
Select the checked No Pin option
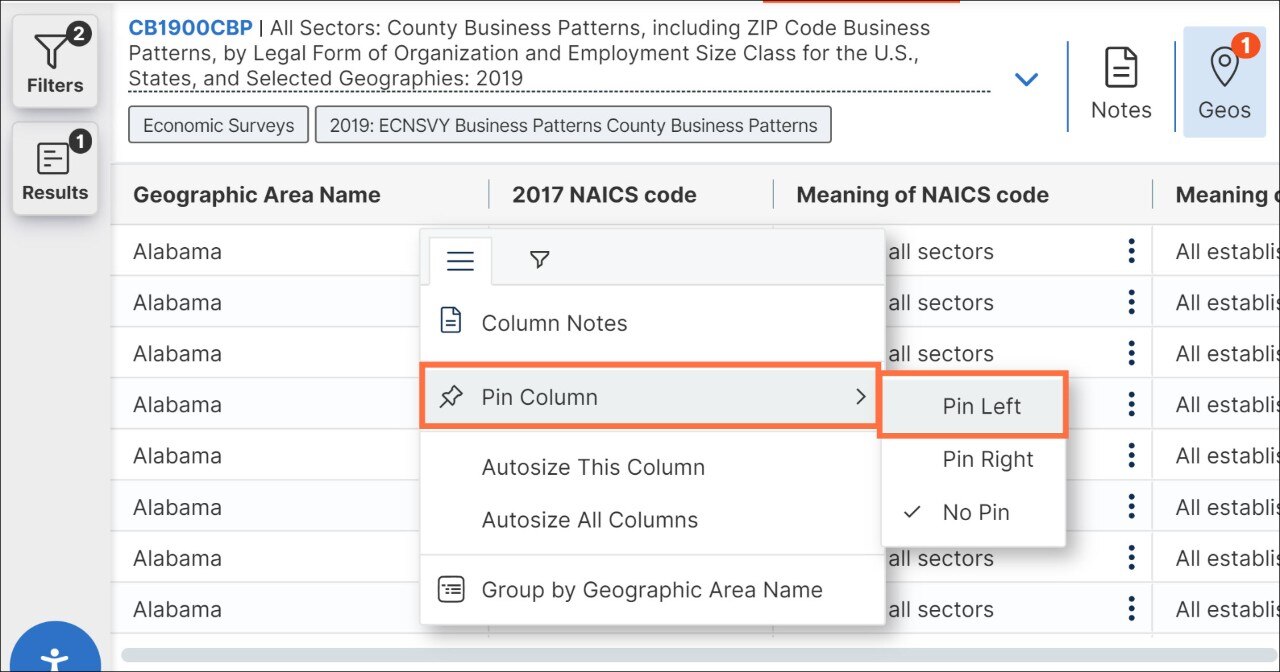point(974,512)
